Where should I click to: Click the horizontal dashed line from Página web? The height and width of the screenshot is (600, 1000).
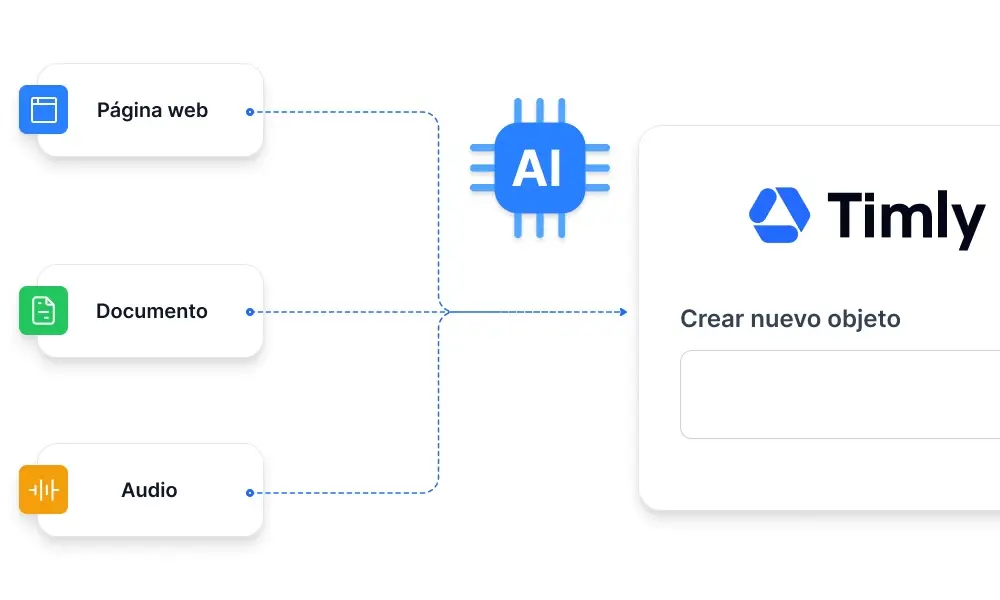click(340, 112)
